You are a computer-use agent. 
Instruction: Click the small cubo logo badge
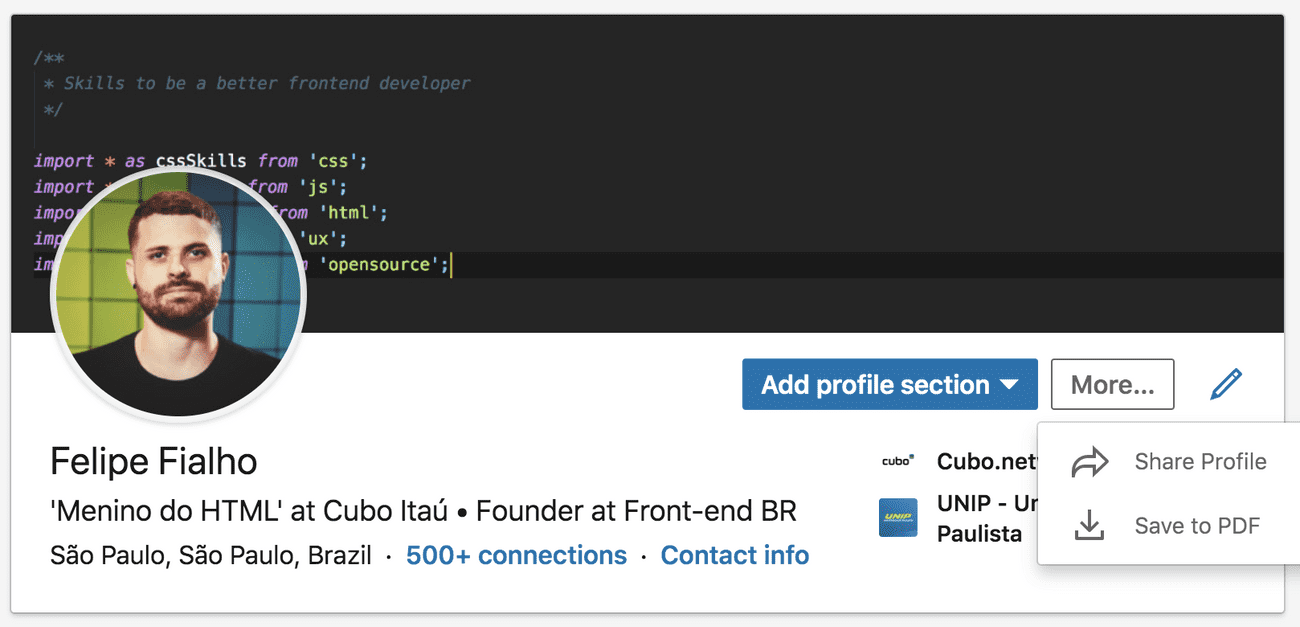point(899,461)
